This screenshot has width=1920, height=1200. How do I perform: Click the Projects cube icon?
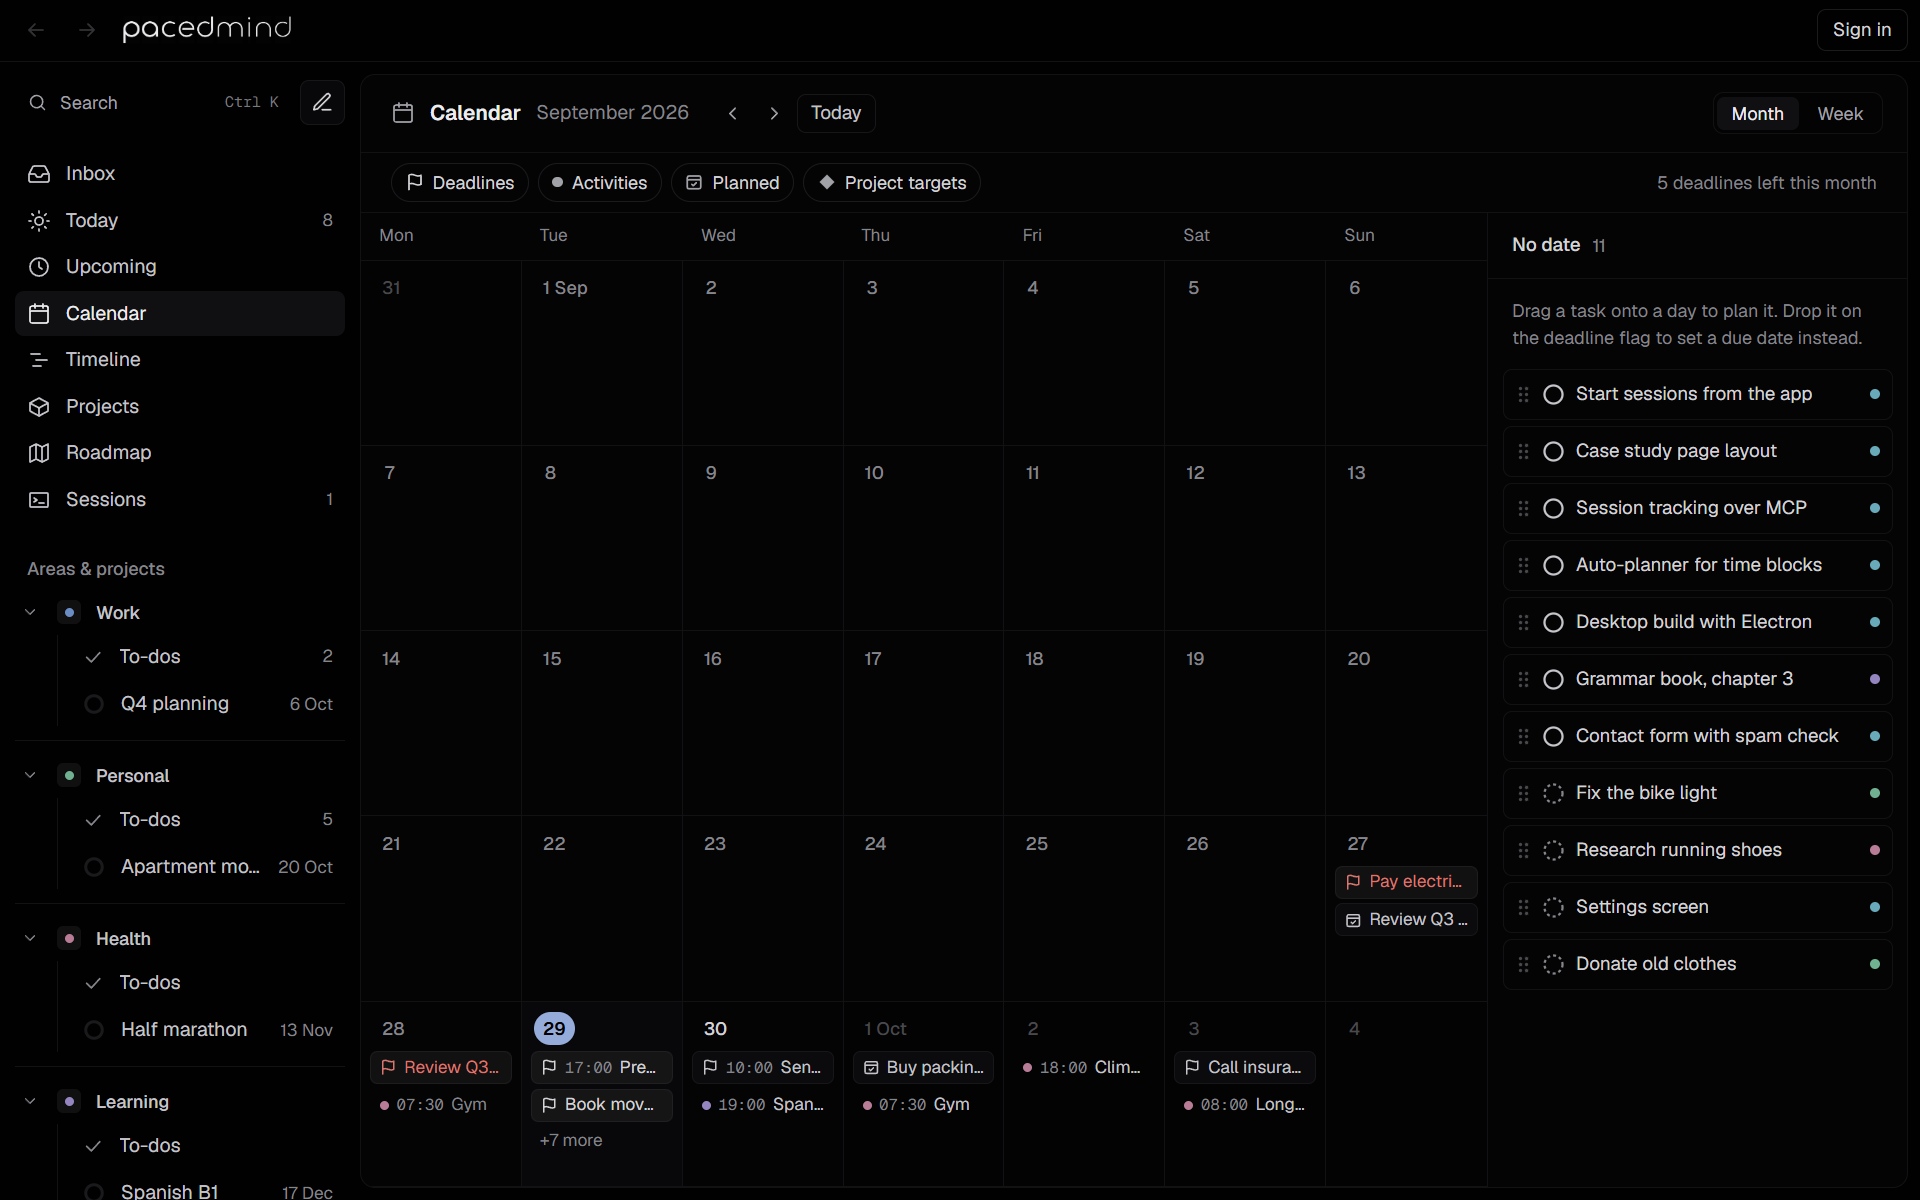[39, 407]
